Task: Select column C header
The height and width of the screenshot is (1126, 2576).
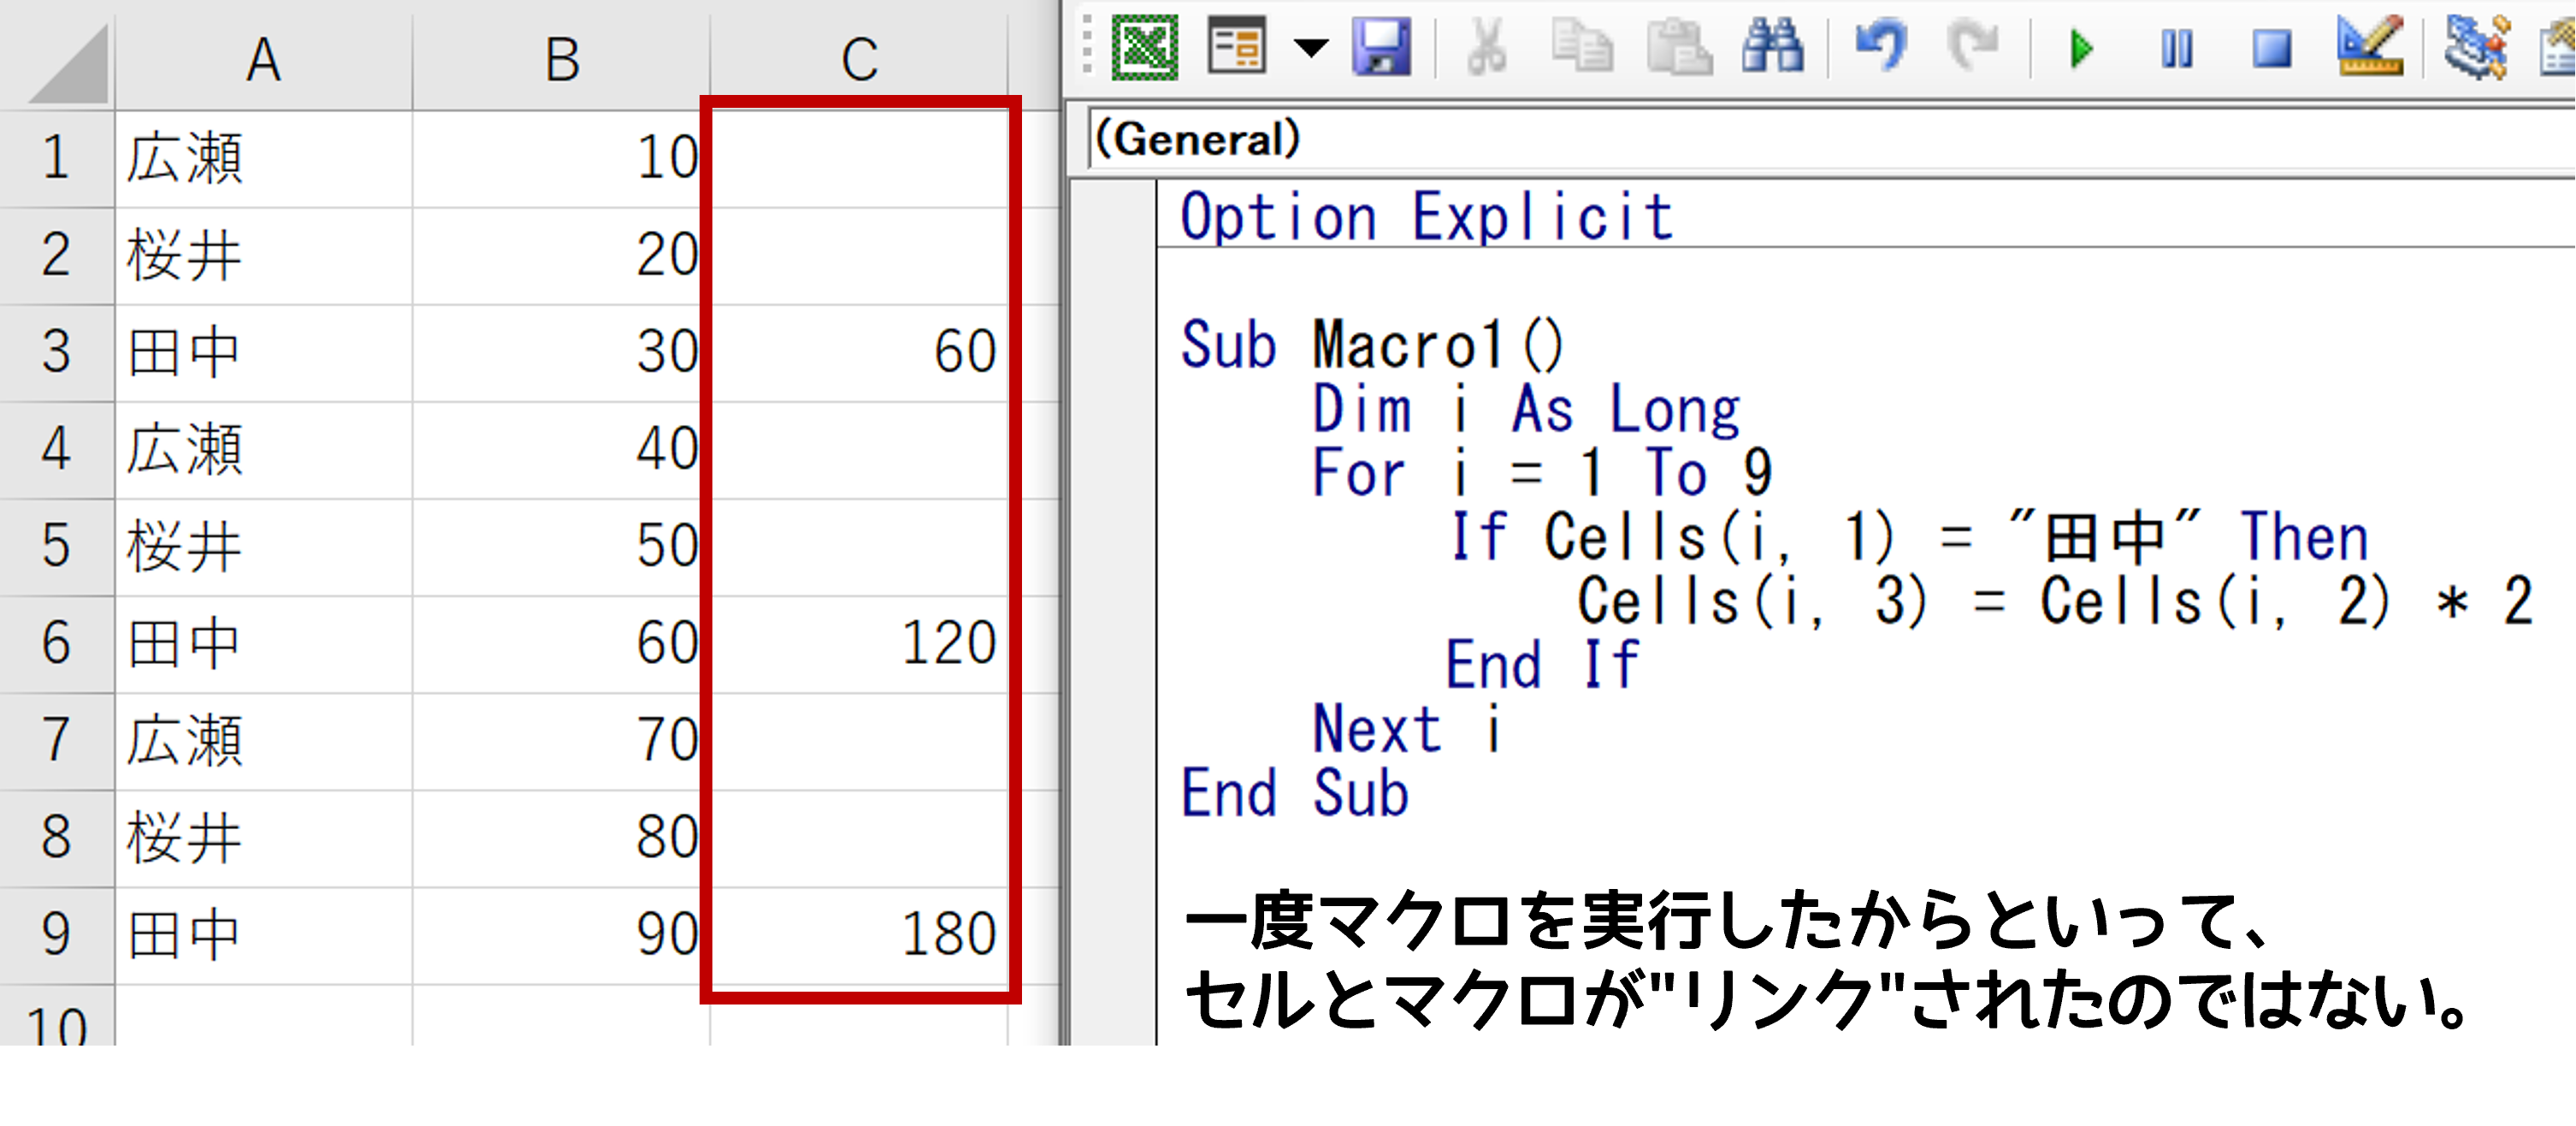Action: point(859,59)
